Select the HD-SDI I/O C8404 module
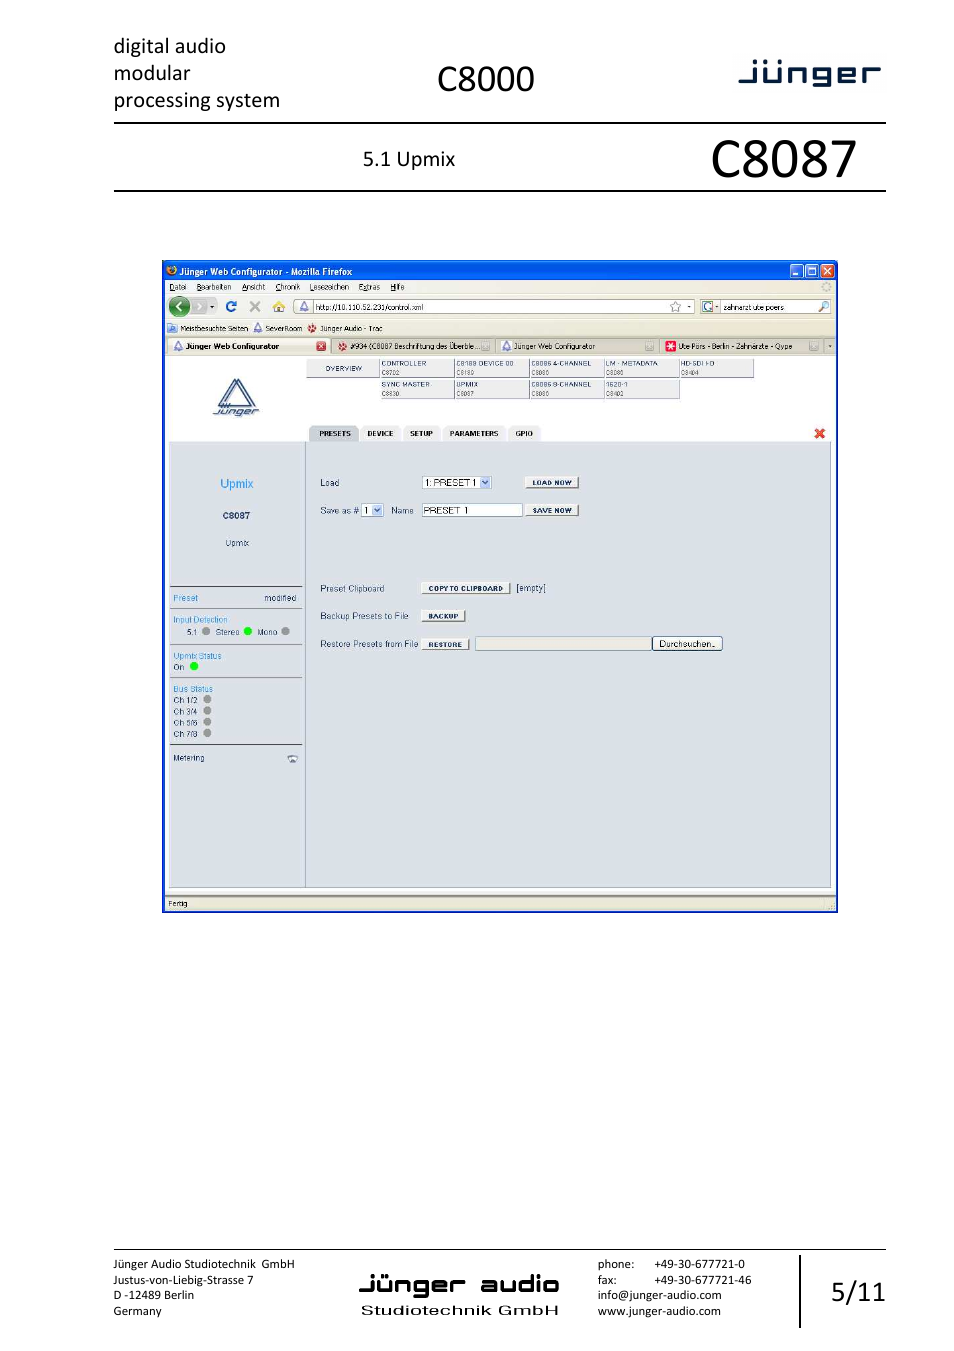This screenshot has width=954, height=1351. (716, 368)
